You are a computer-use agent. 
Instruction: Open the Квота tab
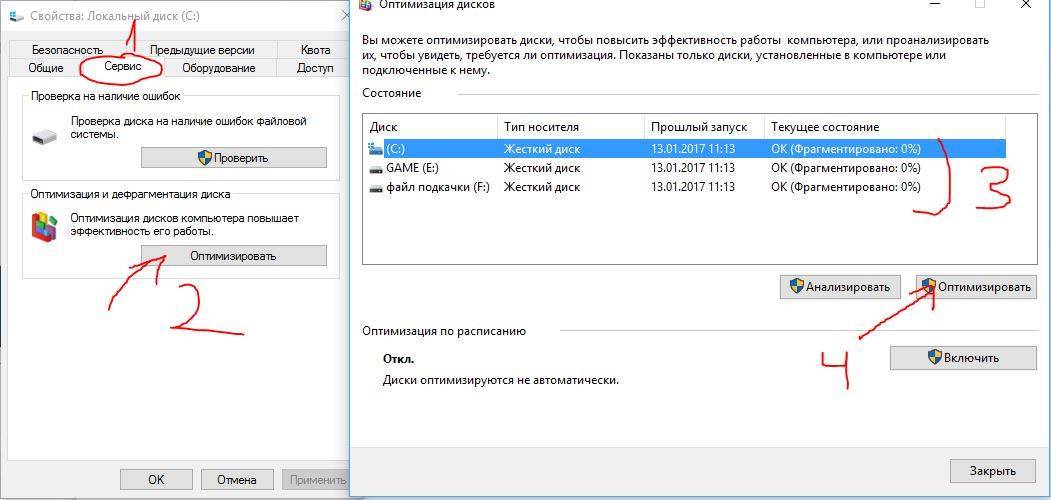tap(315, 50)
